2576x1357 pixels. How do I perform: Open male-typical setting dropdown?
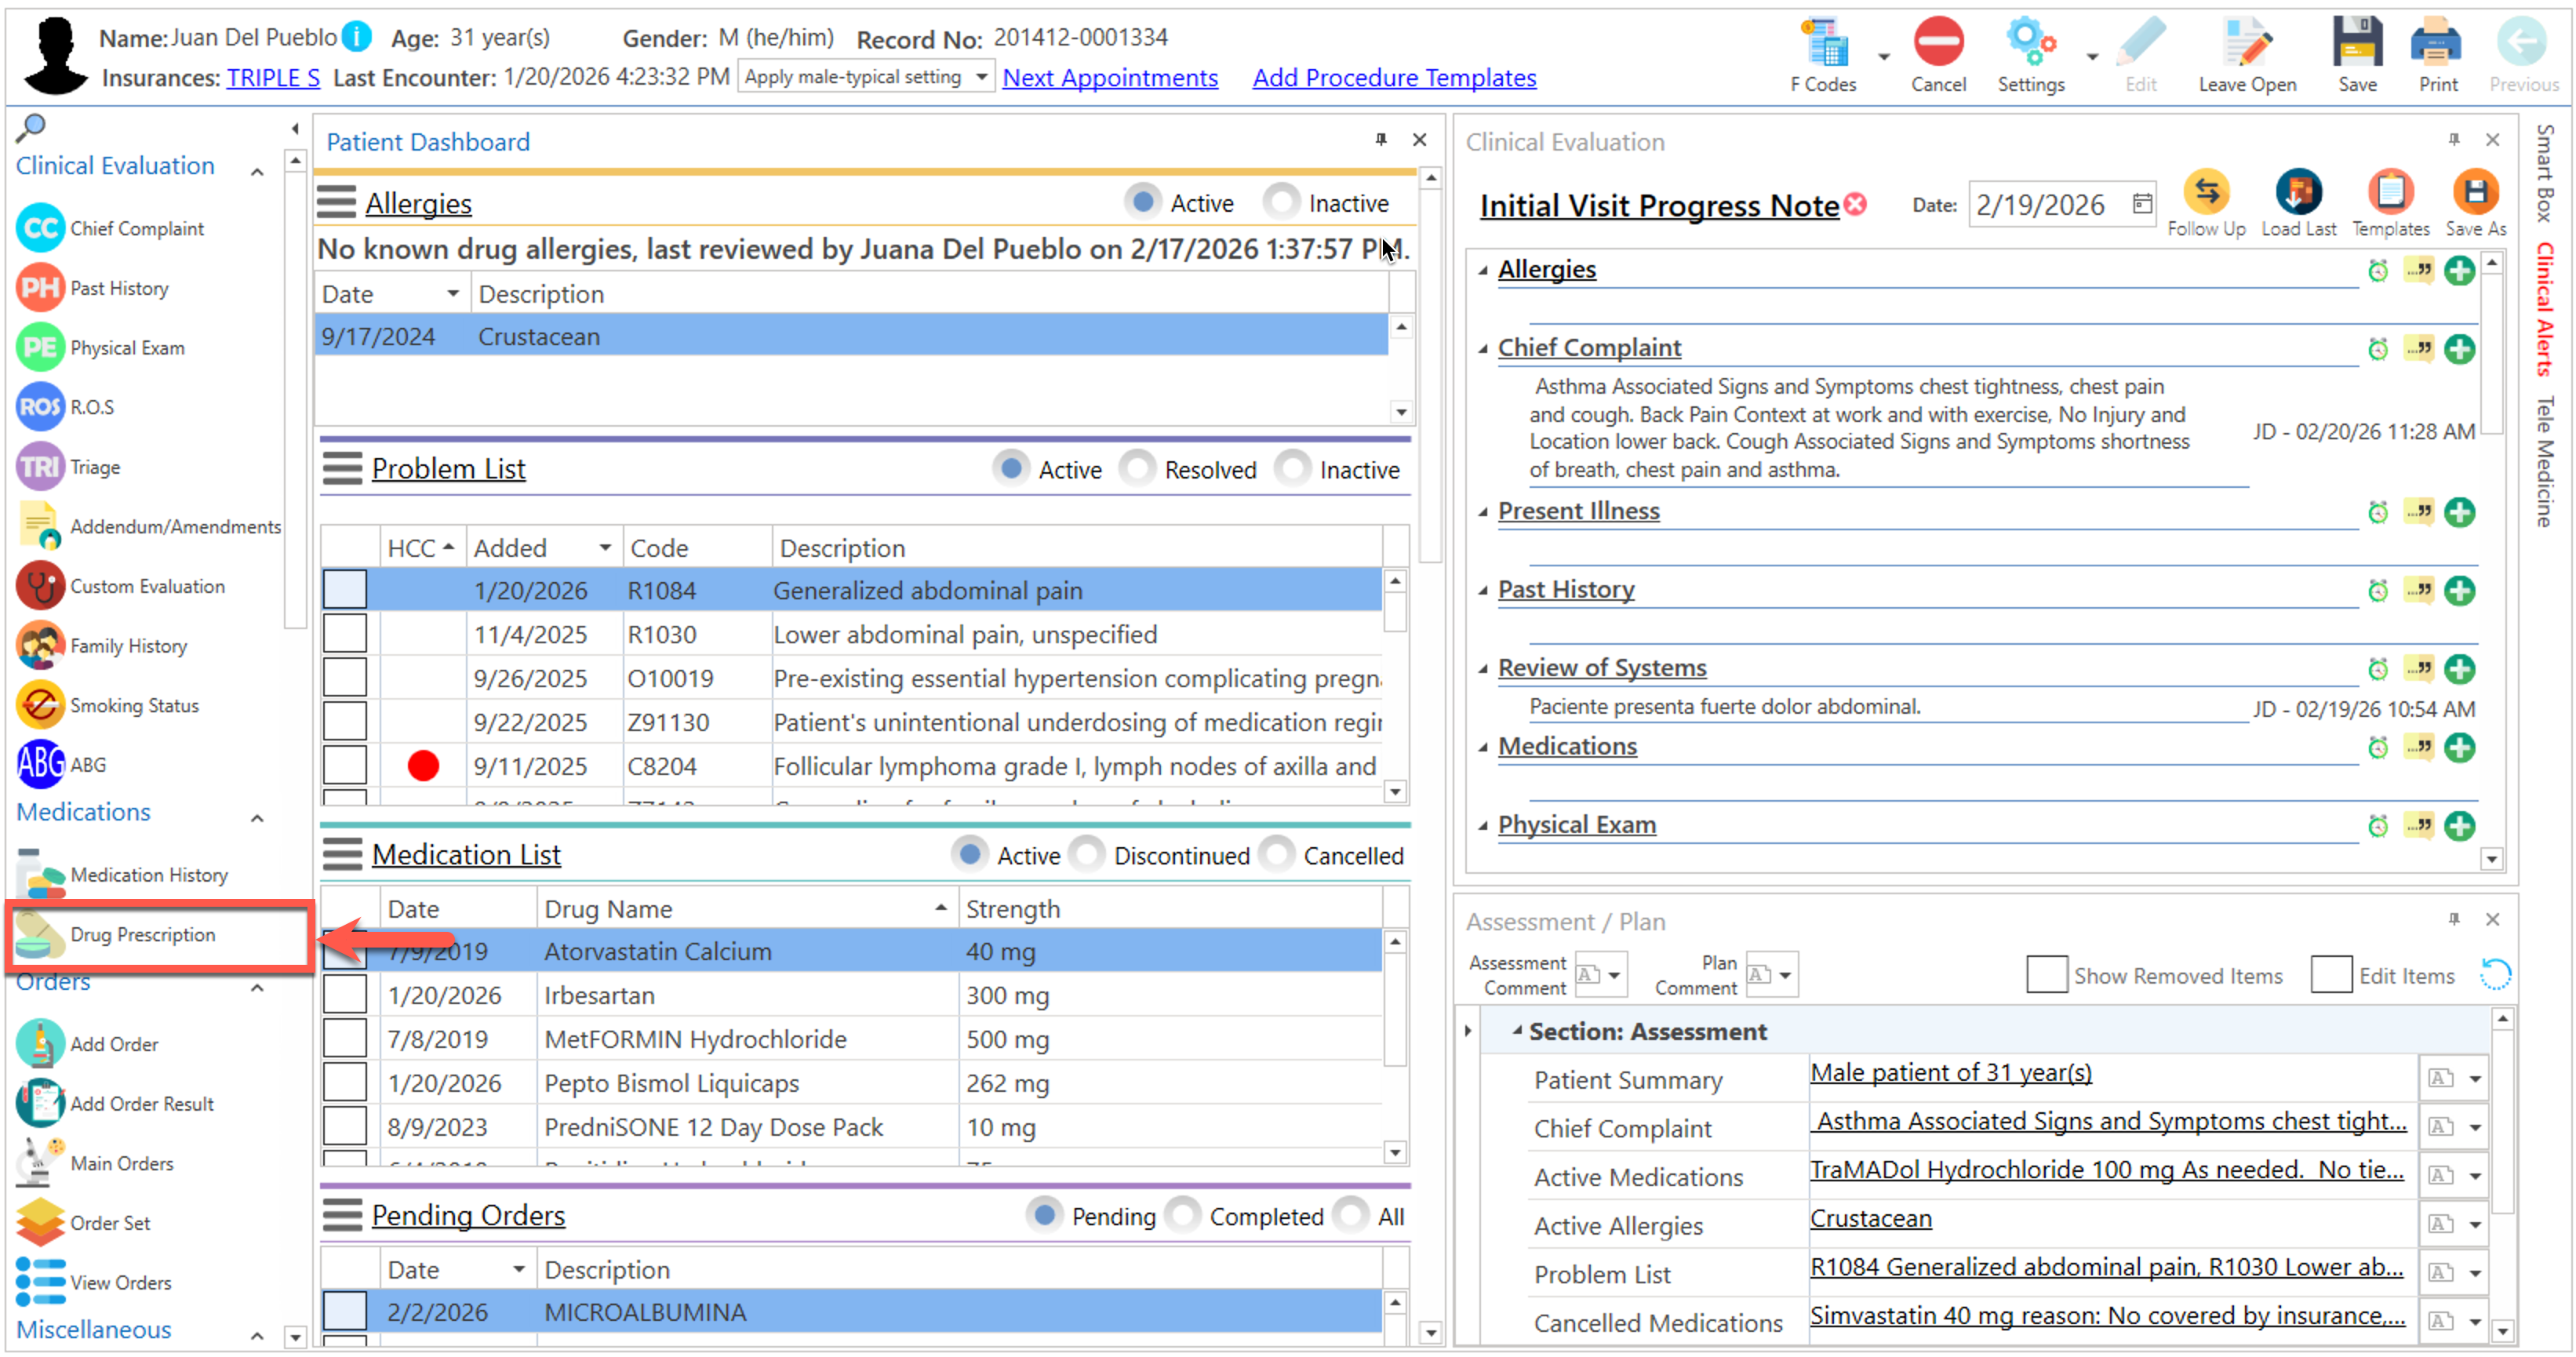(x=981, y=77)
